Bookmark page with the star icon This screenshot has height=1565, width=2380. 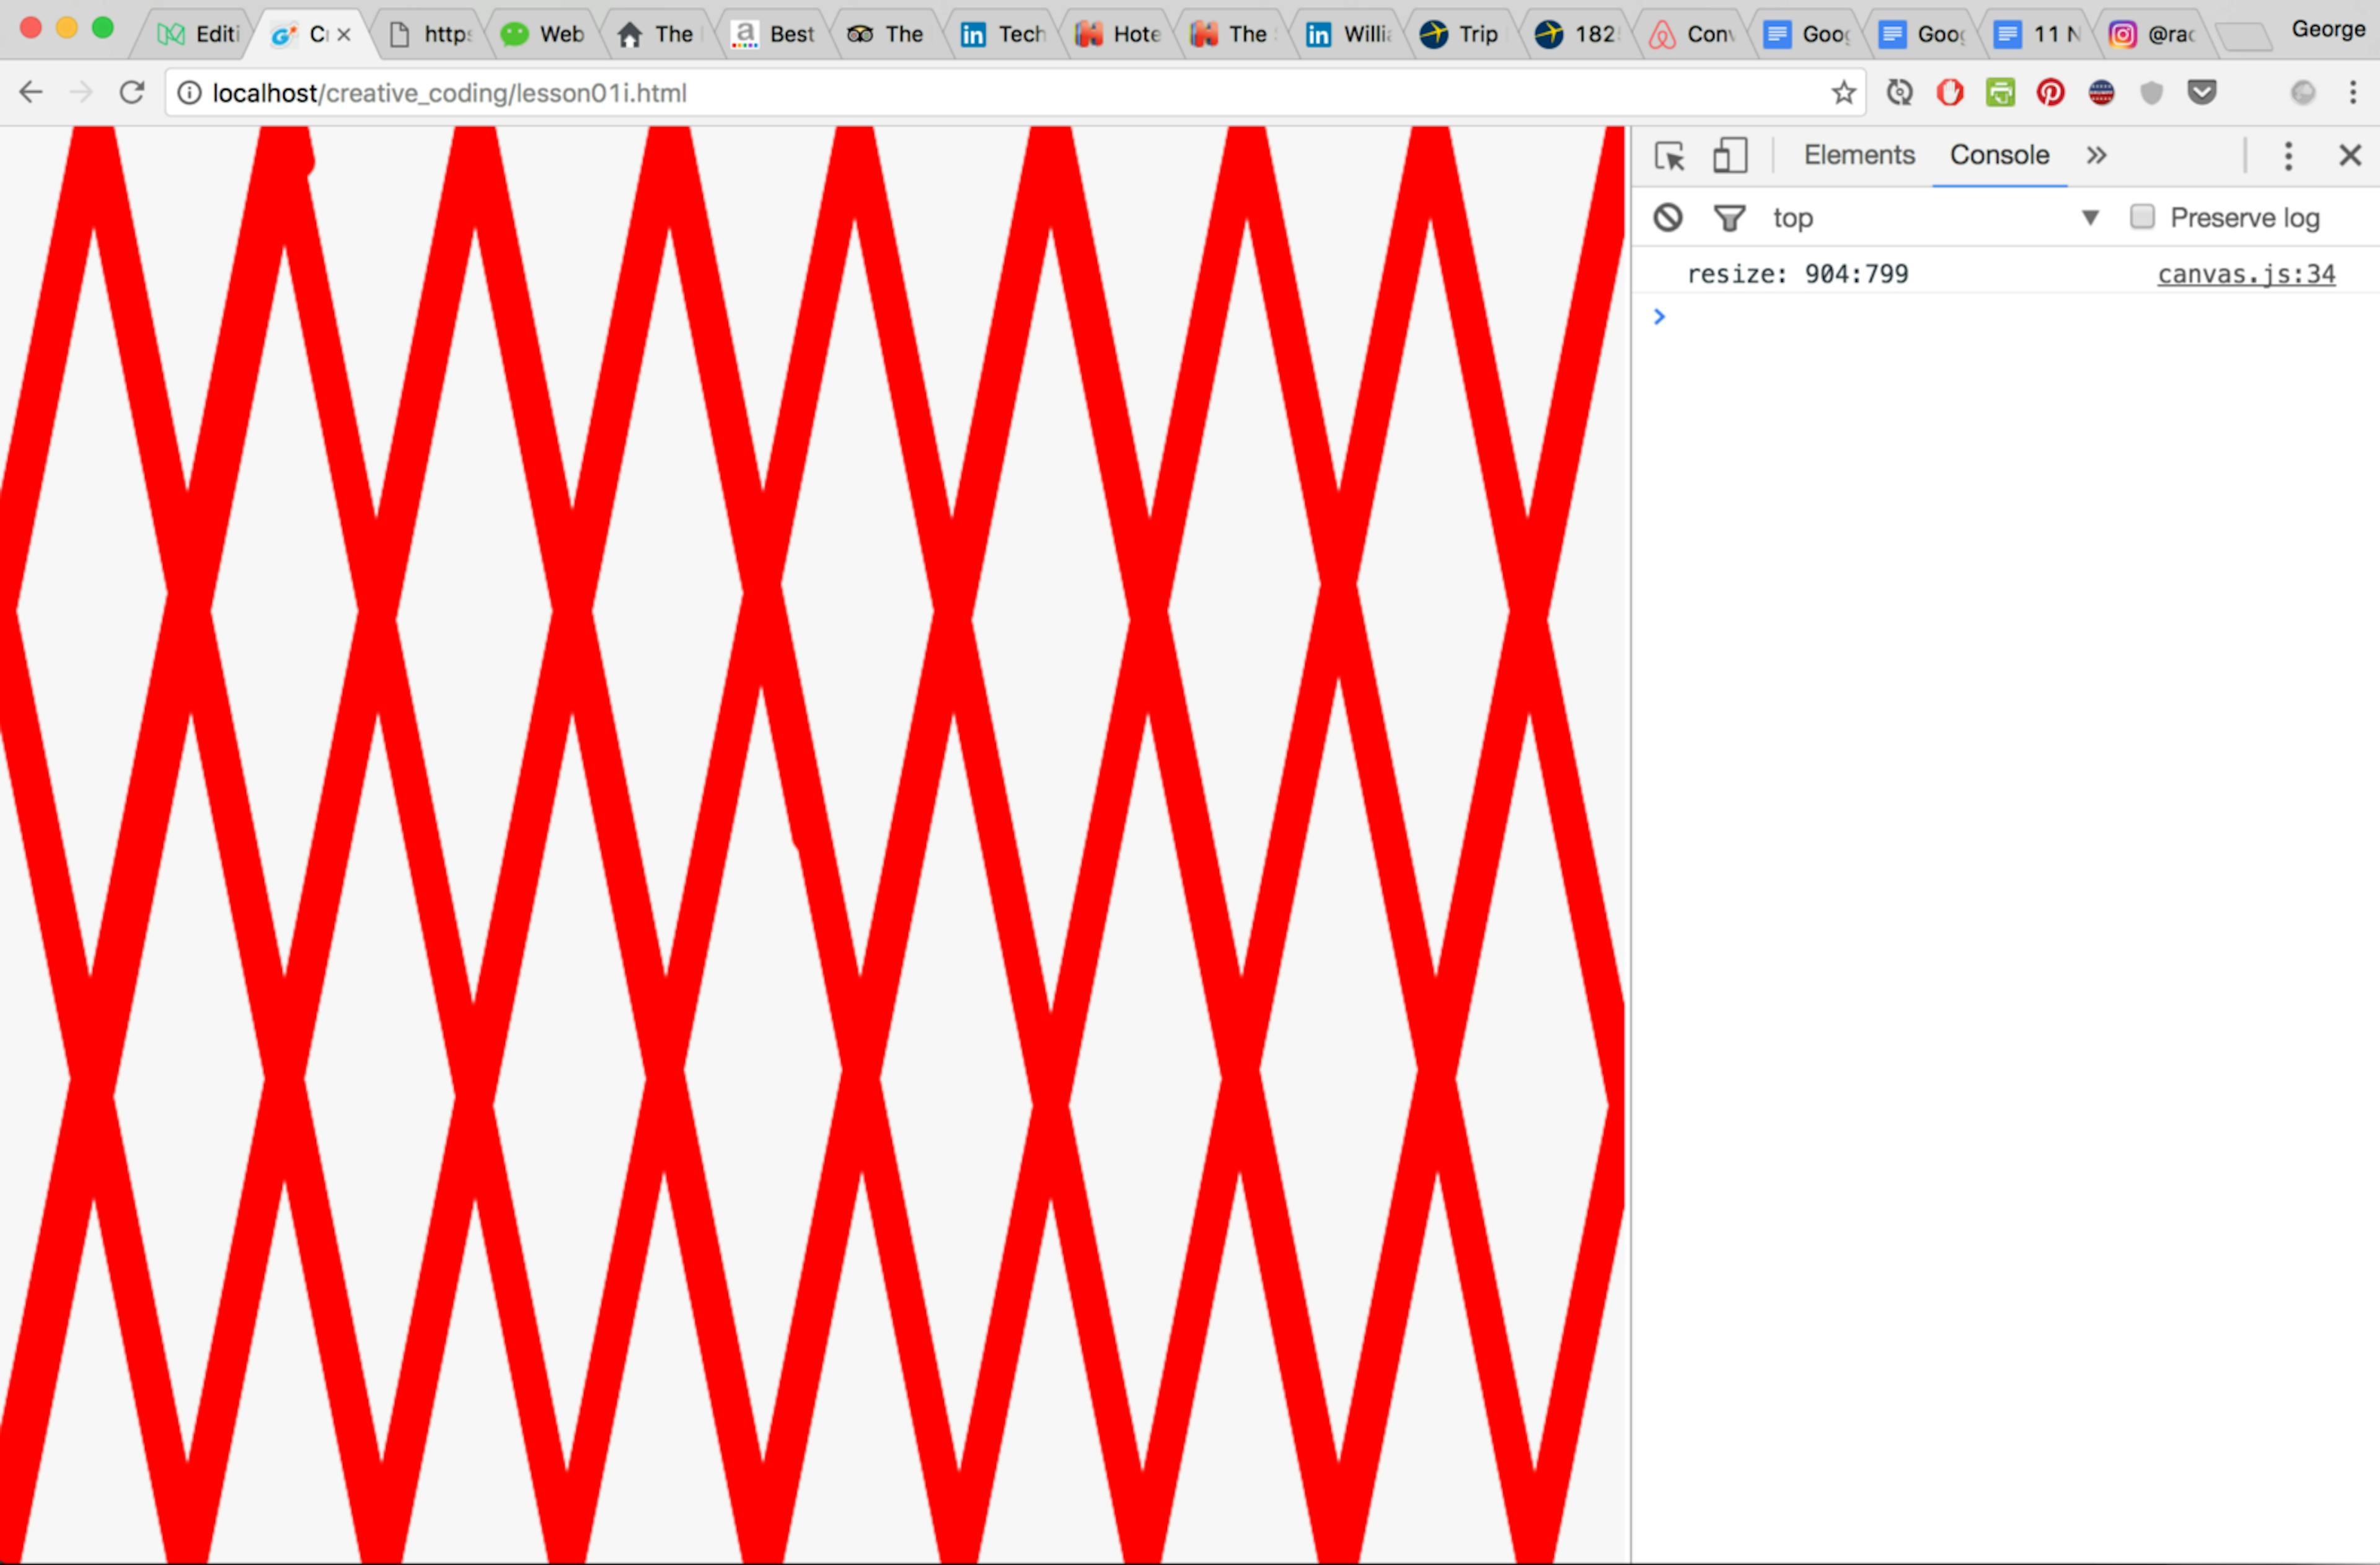pos(1843,93)
